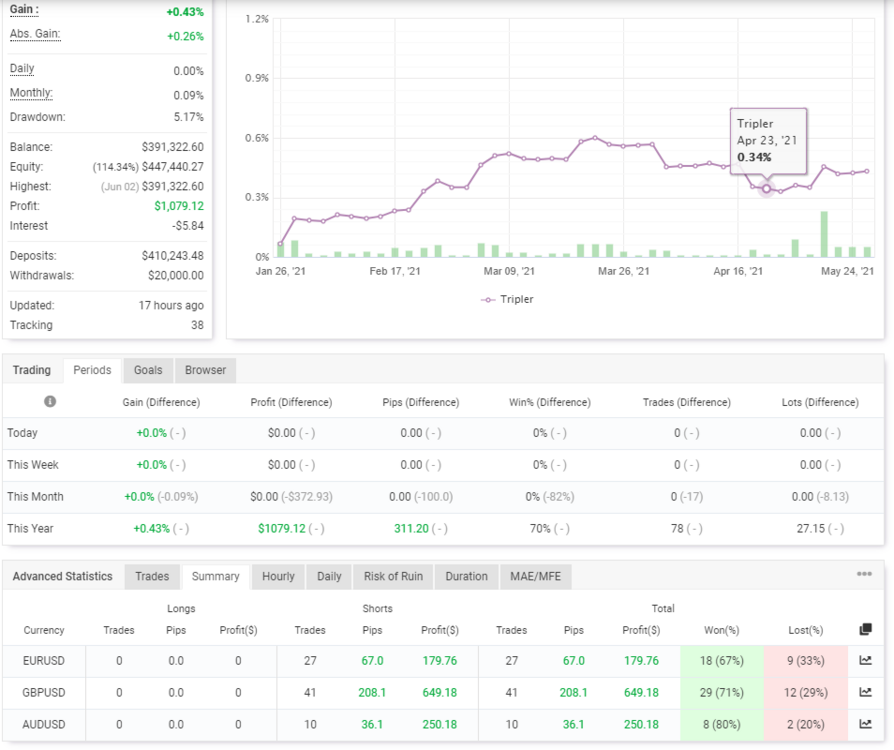The height and width of the screenshot is (750, 894).
Task: Open the Trades tab in Advanced Statistics
Action: (152, 577)
